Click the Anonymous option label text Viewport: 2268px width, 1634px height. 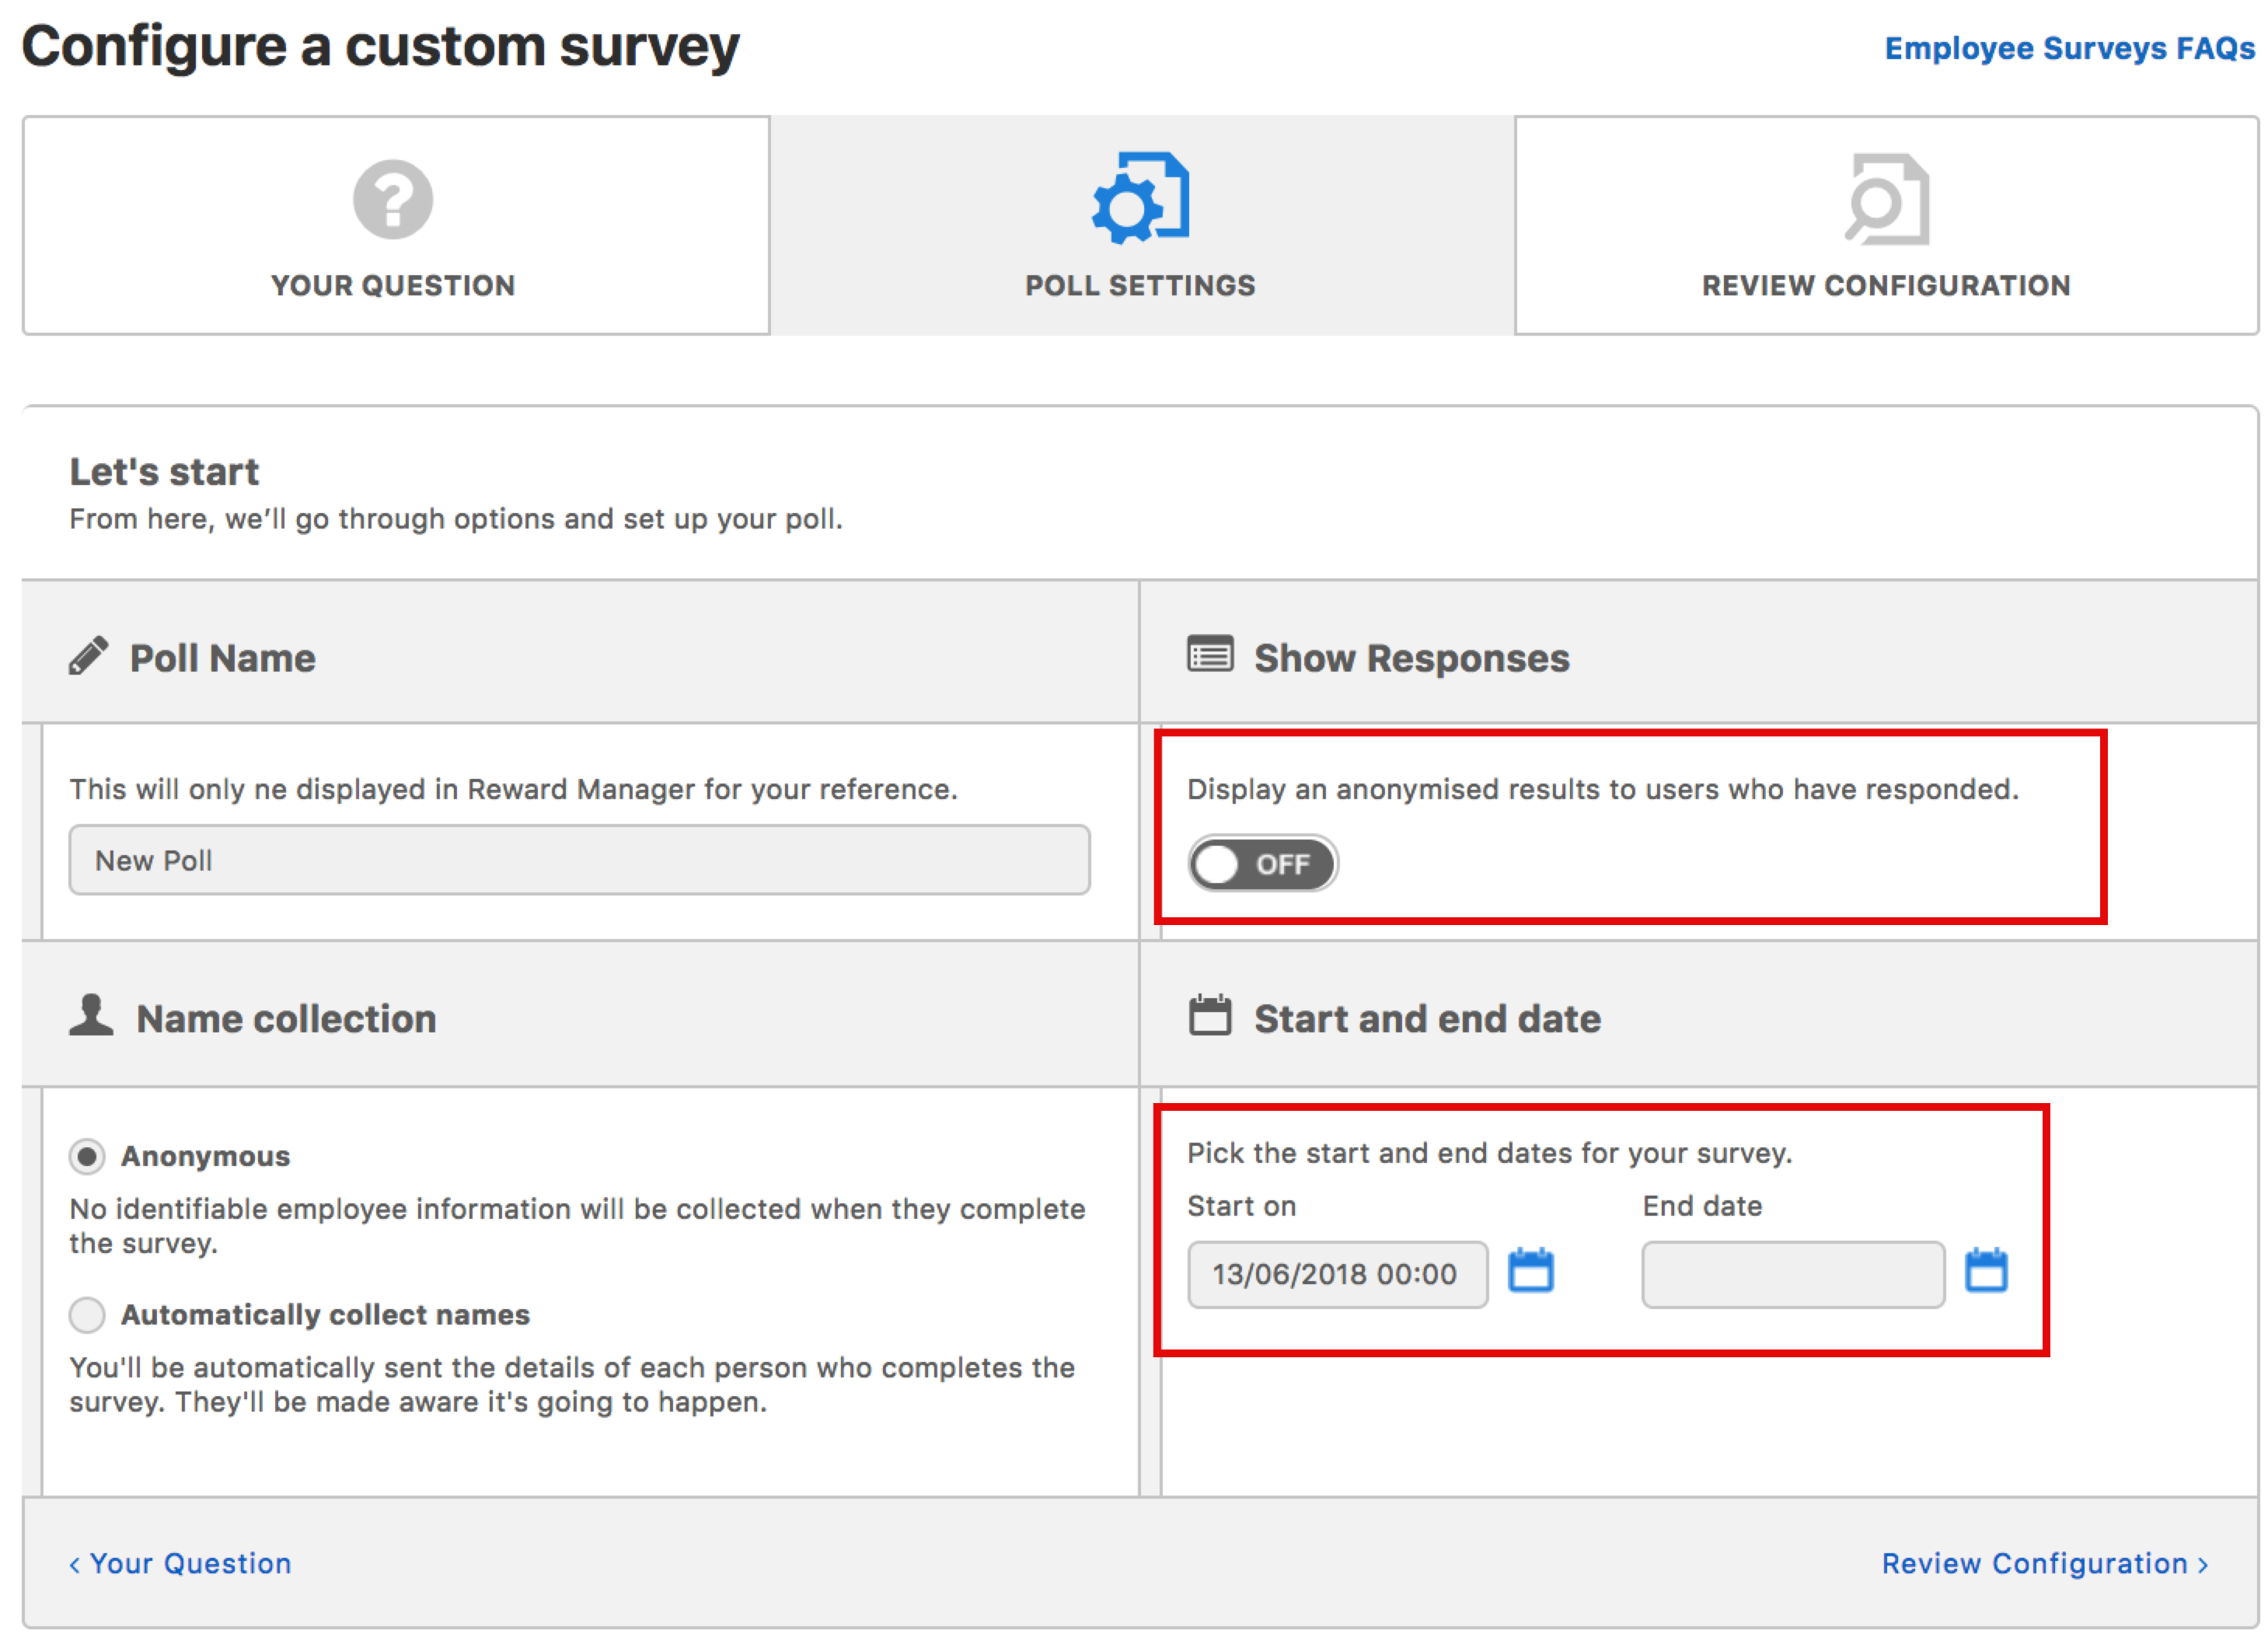pos(205,1156)
